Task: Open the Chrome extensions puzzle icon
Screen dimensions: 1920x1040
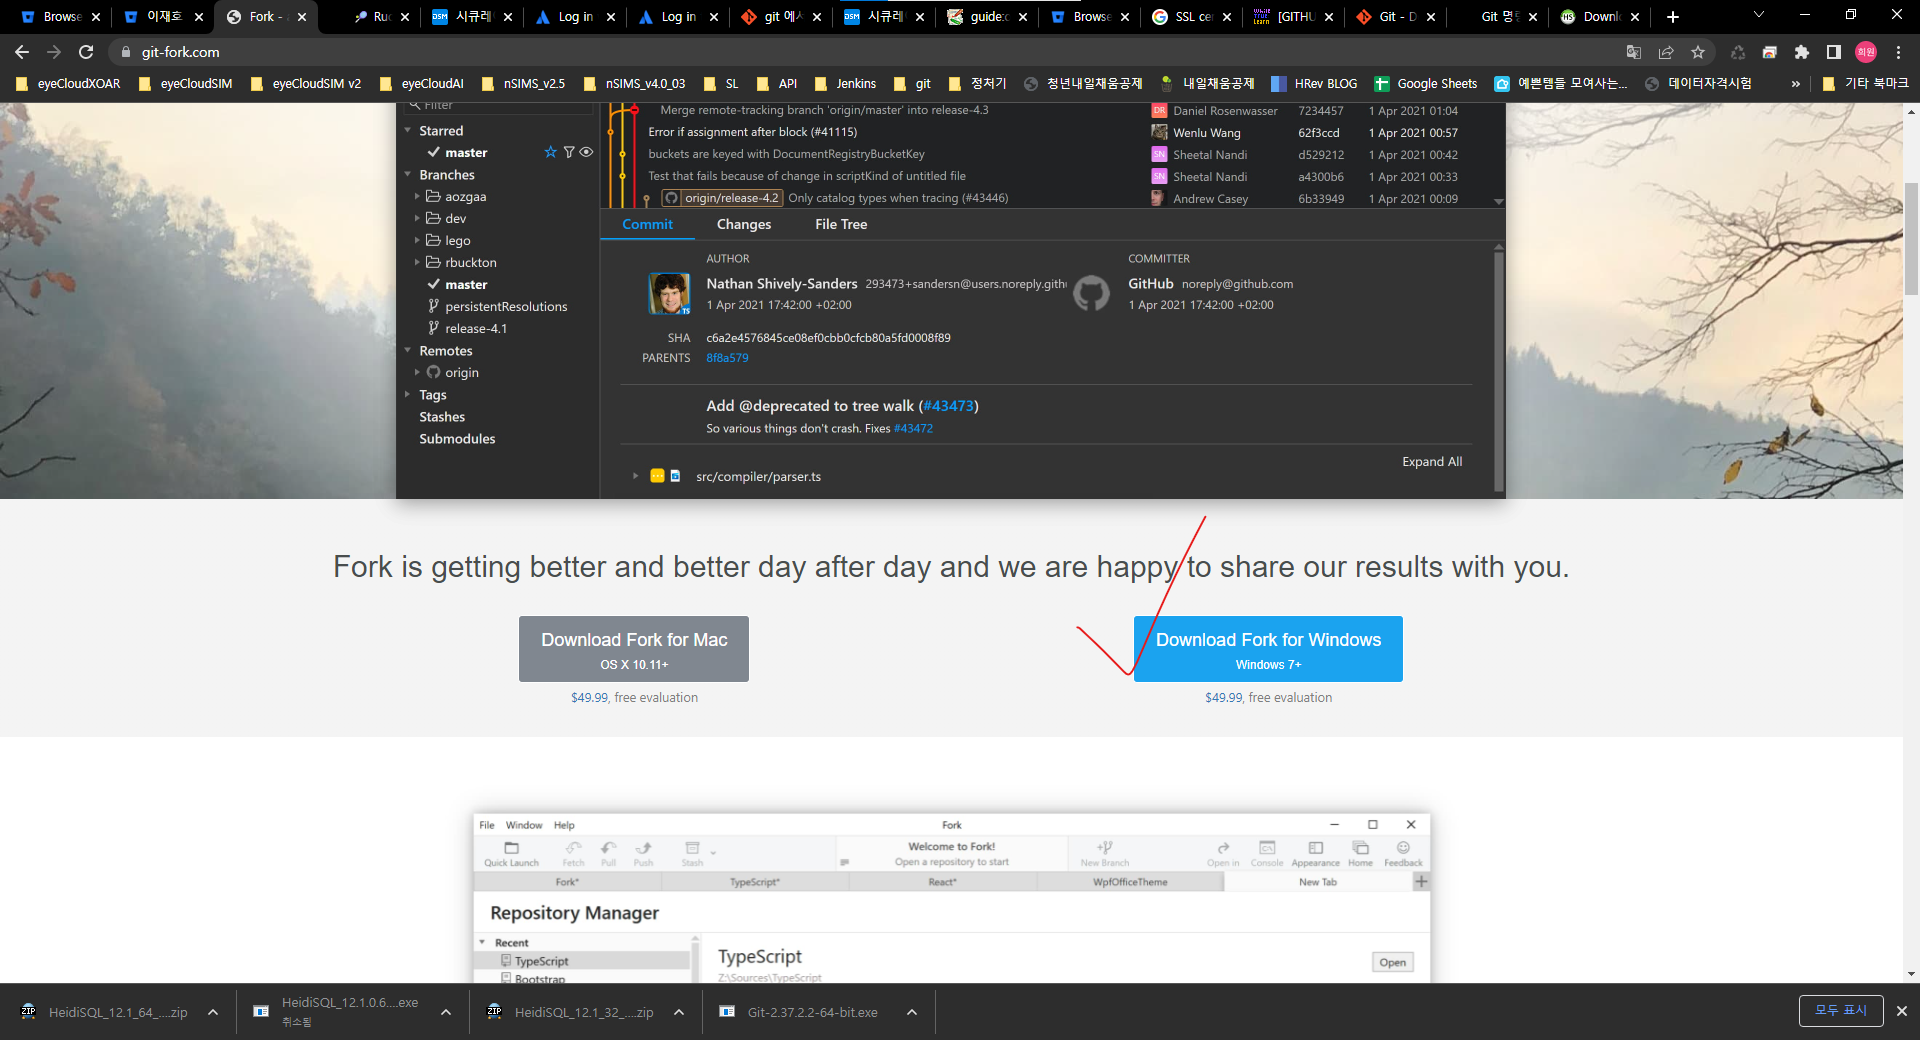Action: 1802,52
